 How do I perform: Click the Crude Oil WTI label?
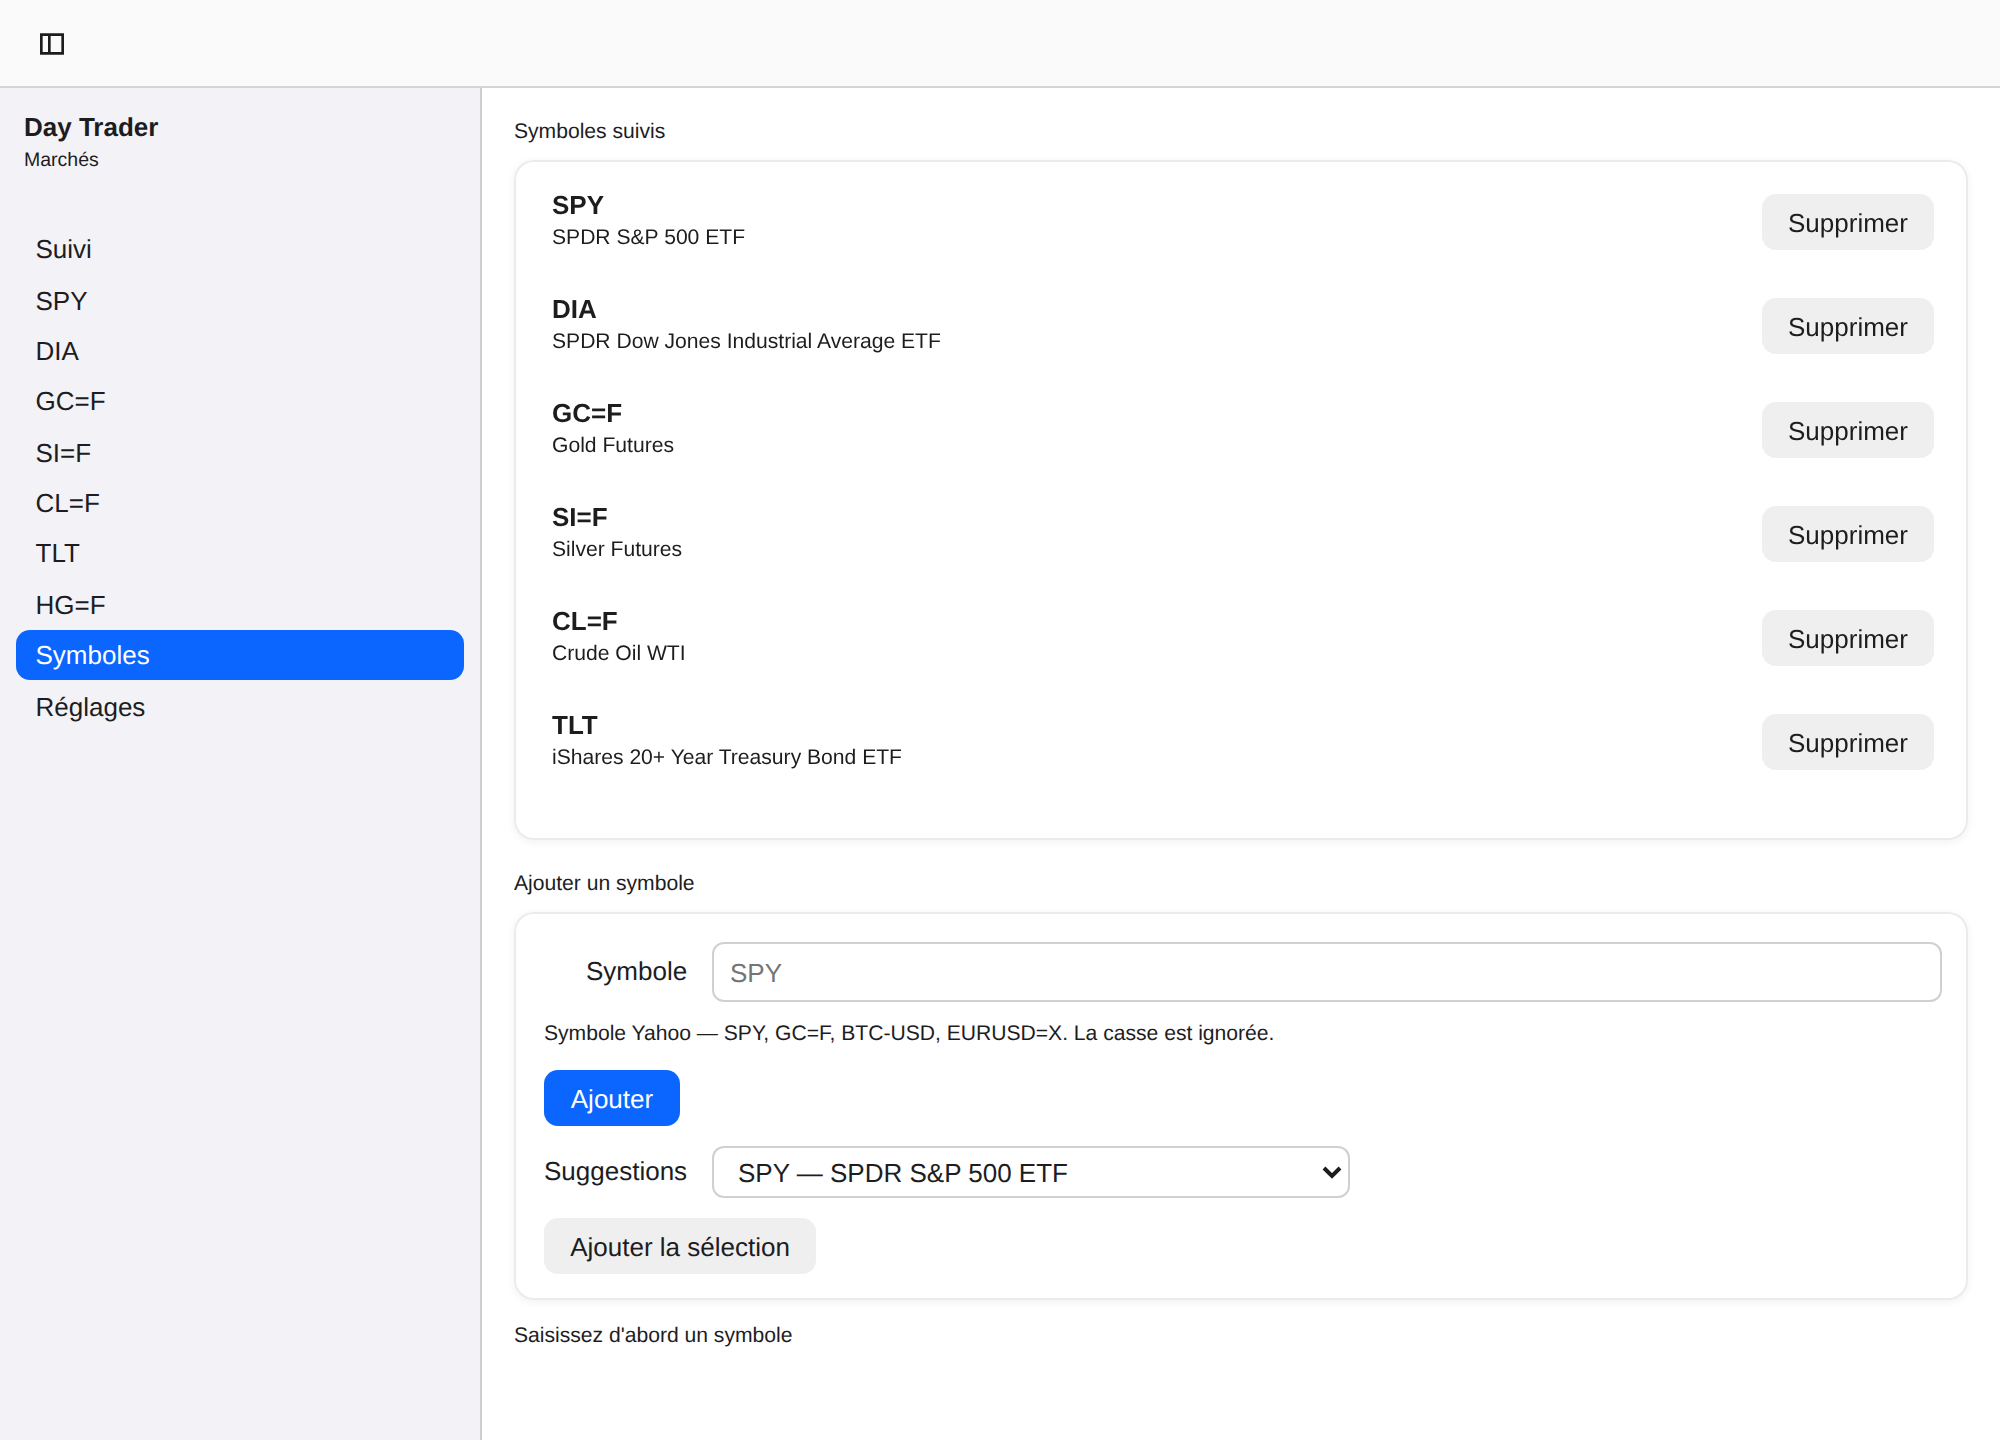pyautogui.click(x=619, y=653)
